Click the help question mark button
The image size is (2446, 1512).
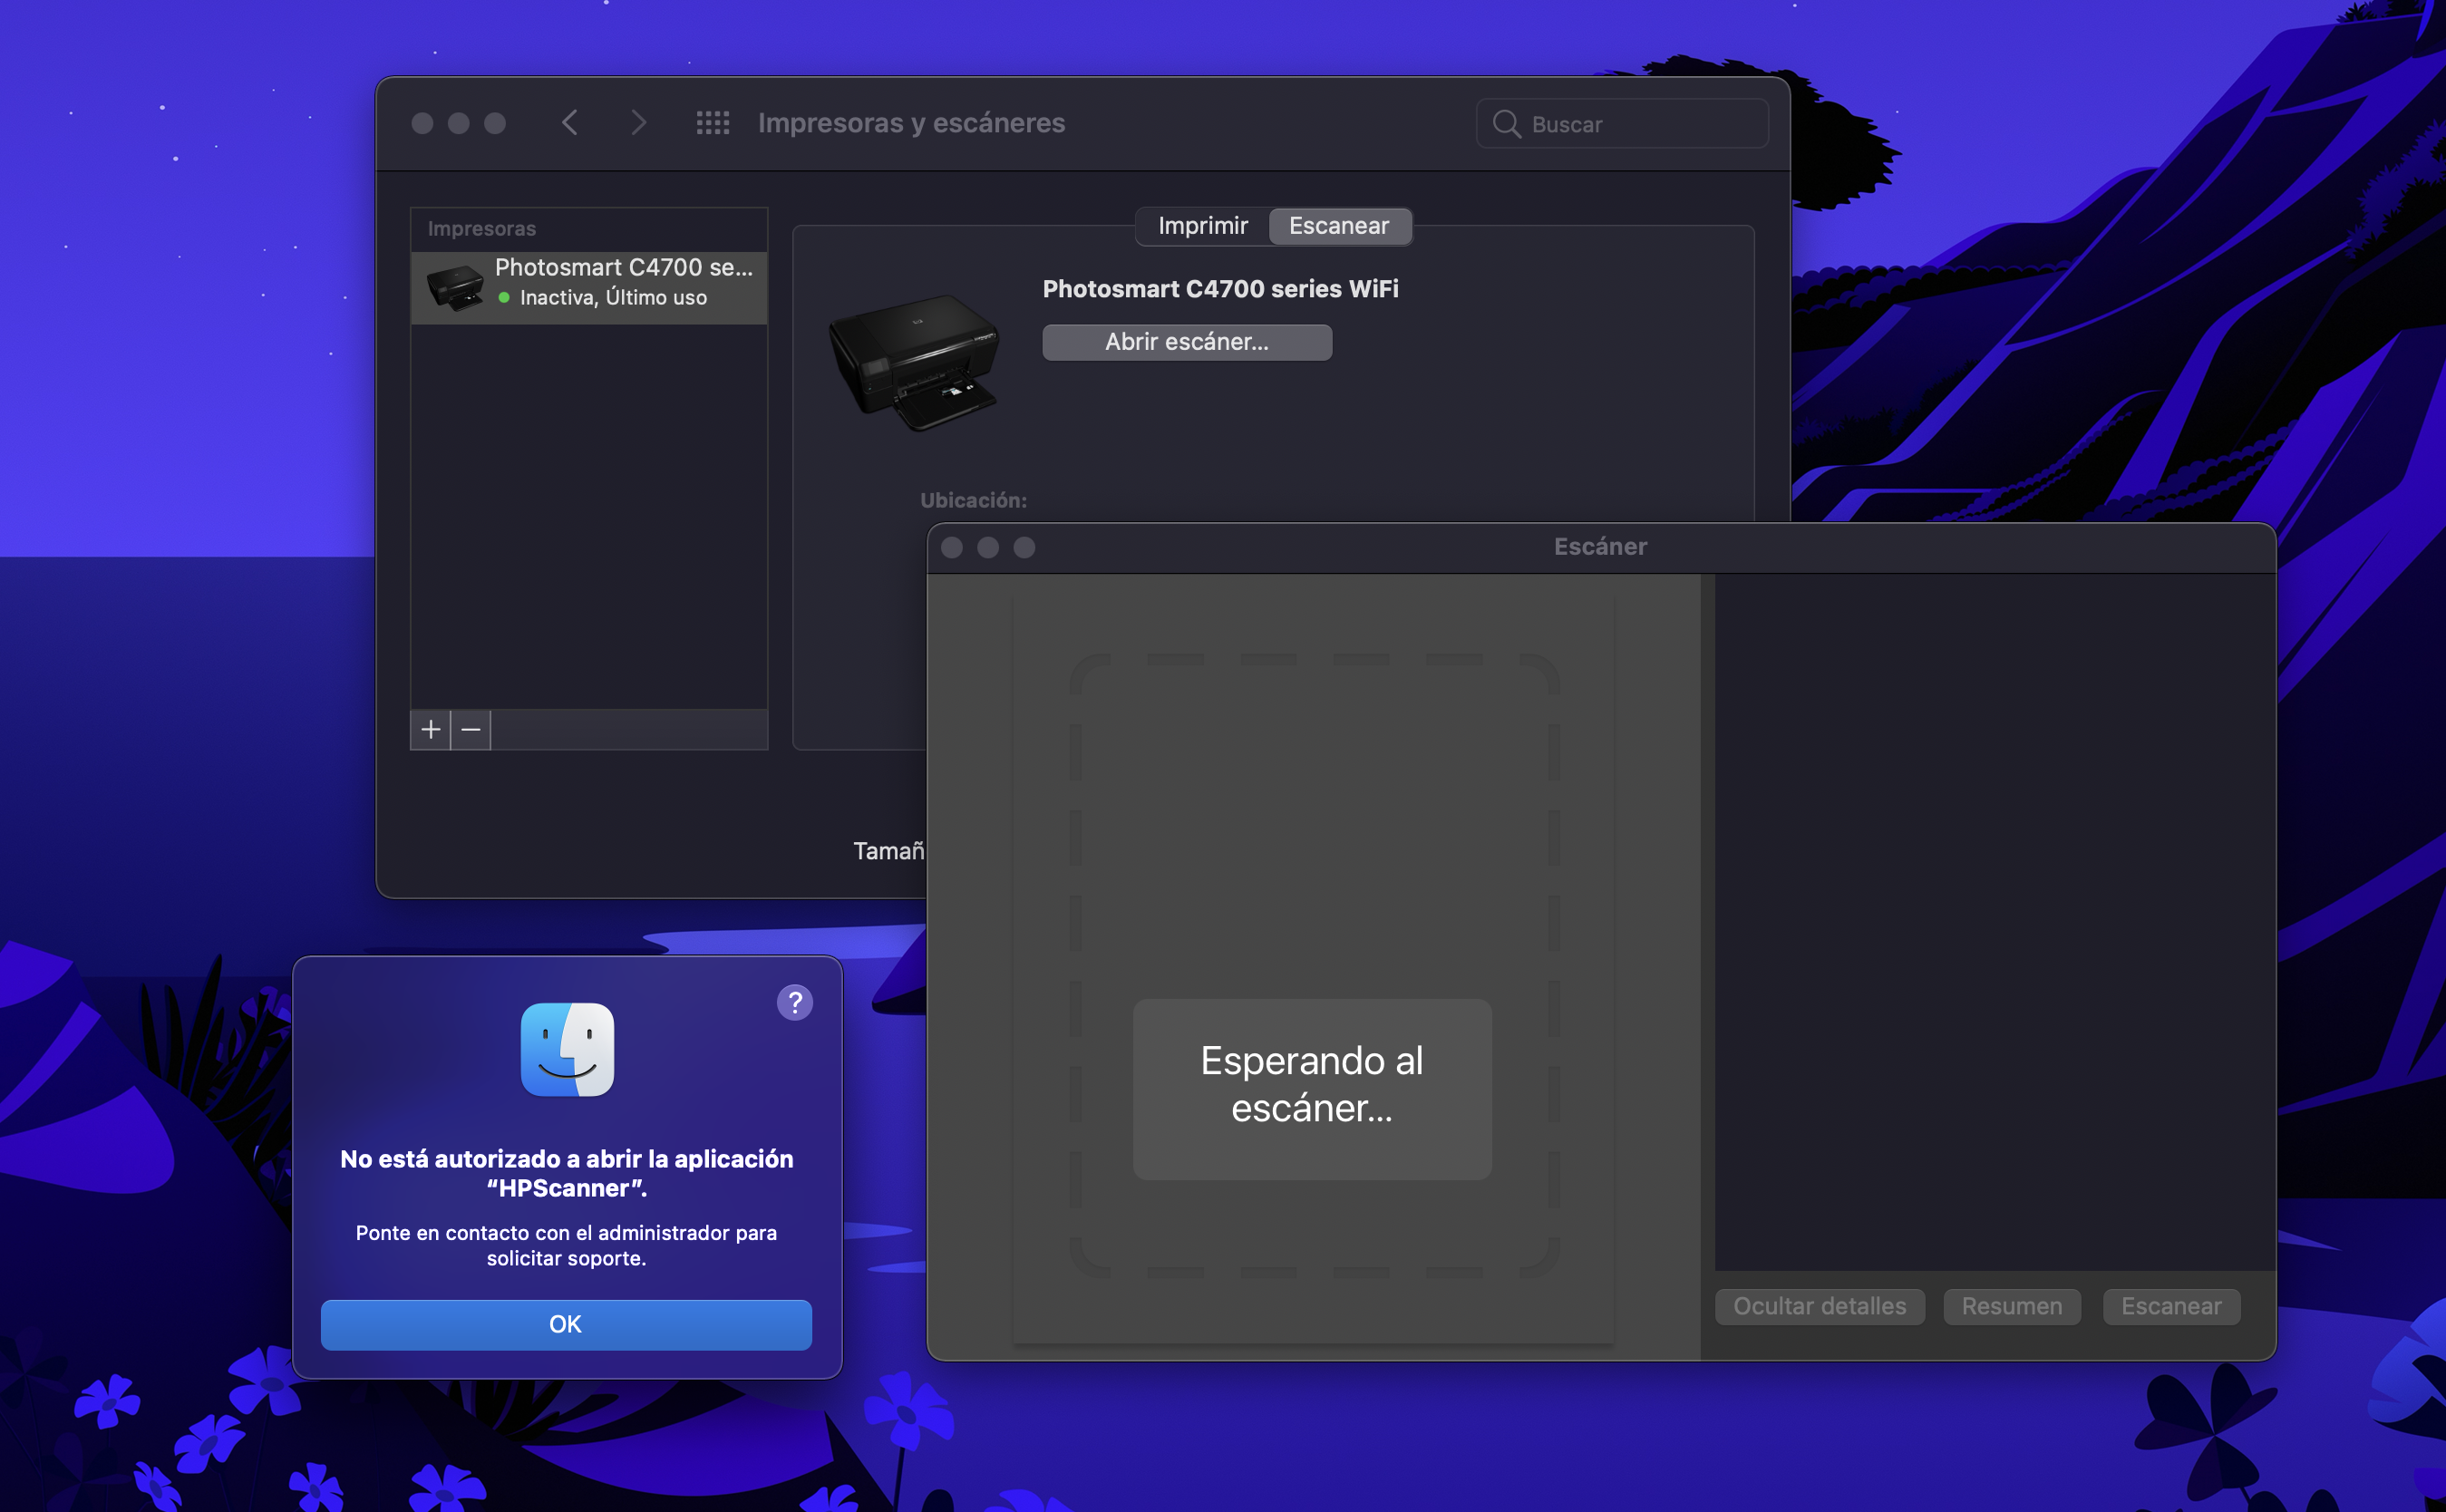(x=794, y=1002)
